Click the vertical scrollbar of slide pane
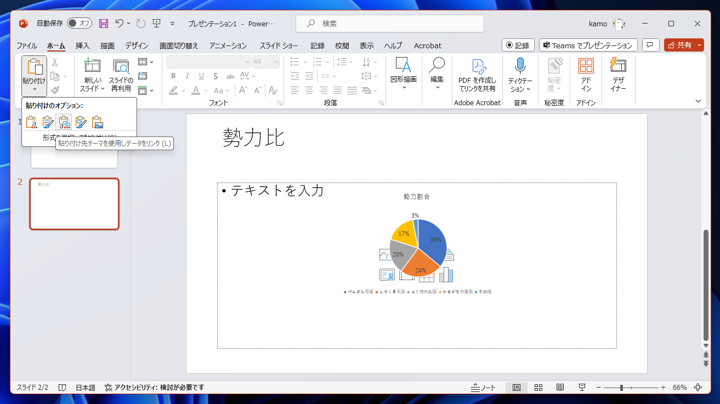Viewport: 720px width, 404px height. 706,285
